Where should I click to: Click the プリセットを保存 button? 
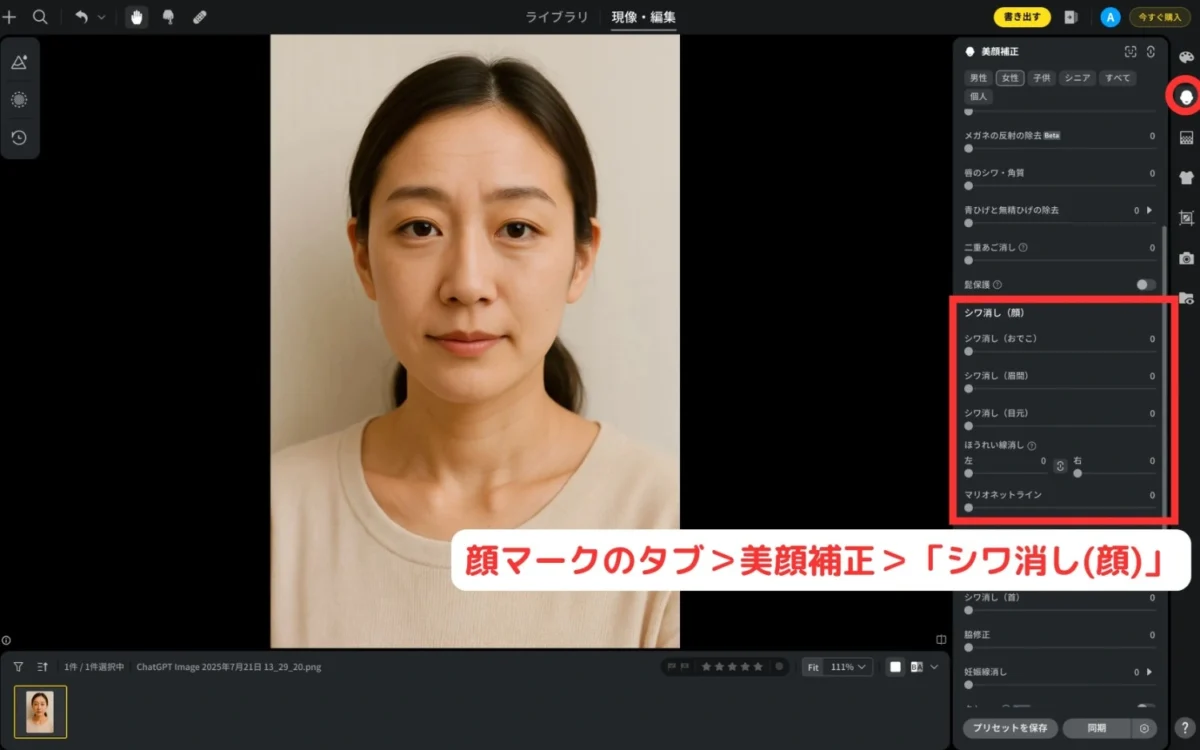1010,728
